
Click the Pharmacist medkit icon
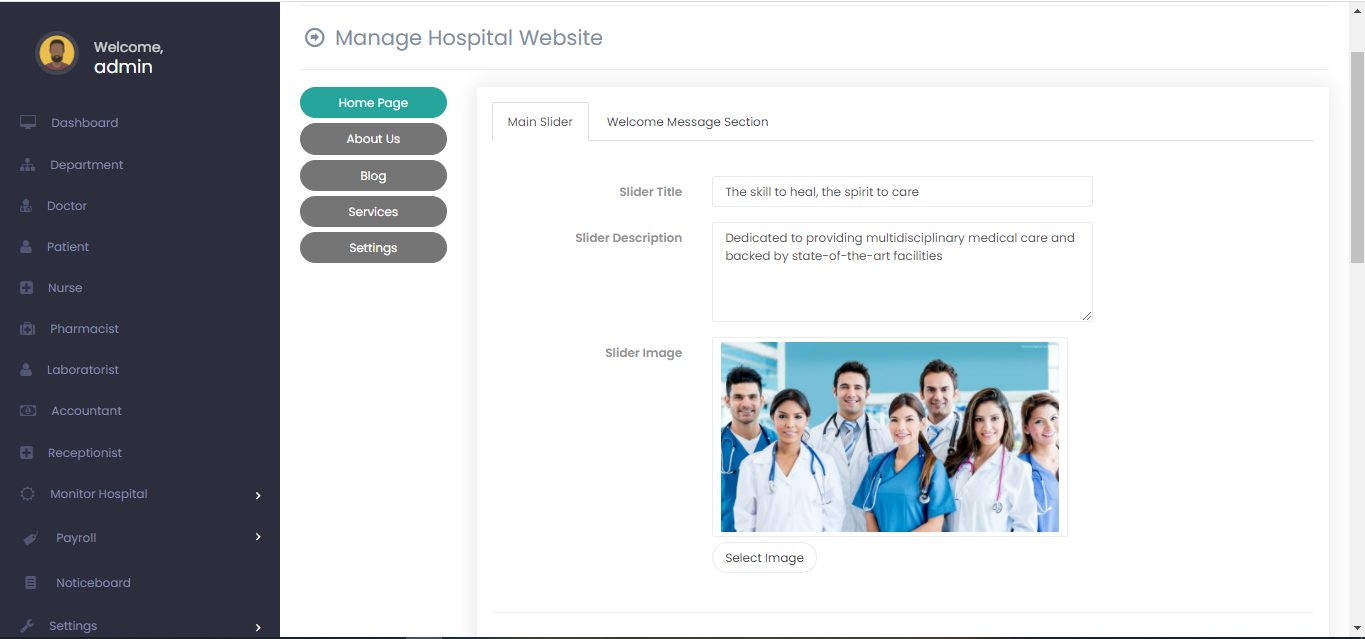28,329
